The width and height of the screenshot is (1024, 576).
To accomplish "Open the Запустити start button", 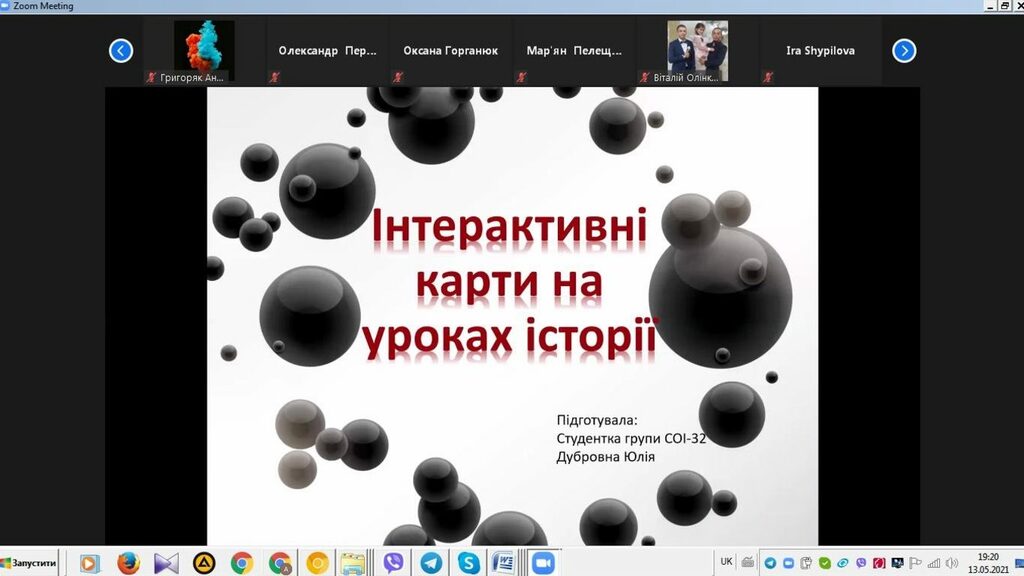I will pyautogui.click(x=30, y=563).
